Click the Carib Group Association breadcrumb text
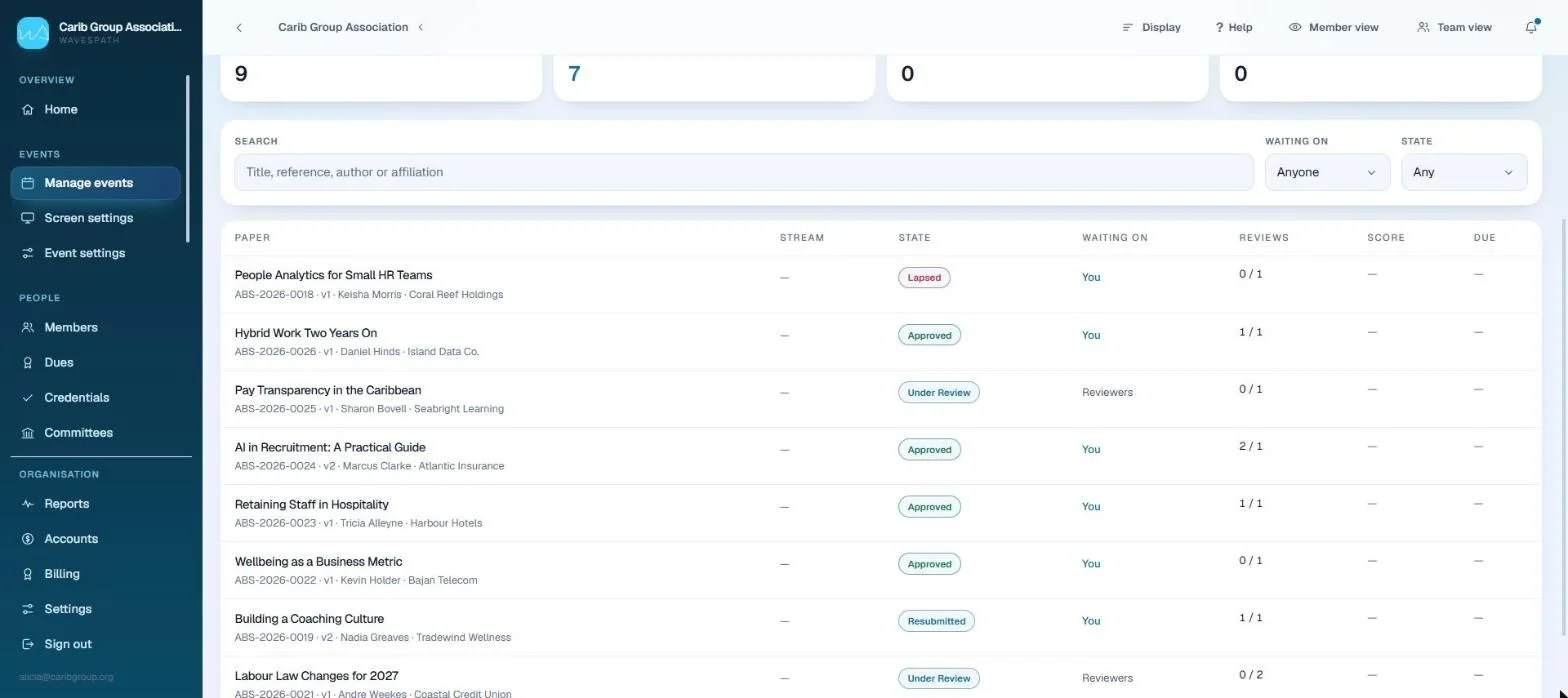This screenshot has width=1568, height=698. pos(343,27)
